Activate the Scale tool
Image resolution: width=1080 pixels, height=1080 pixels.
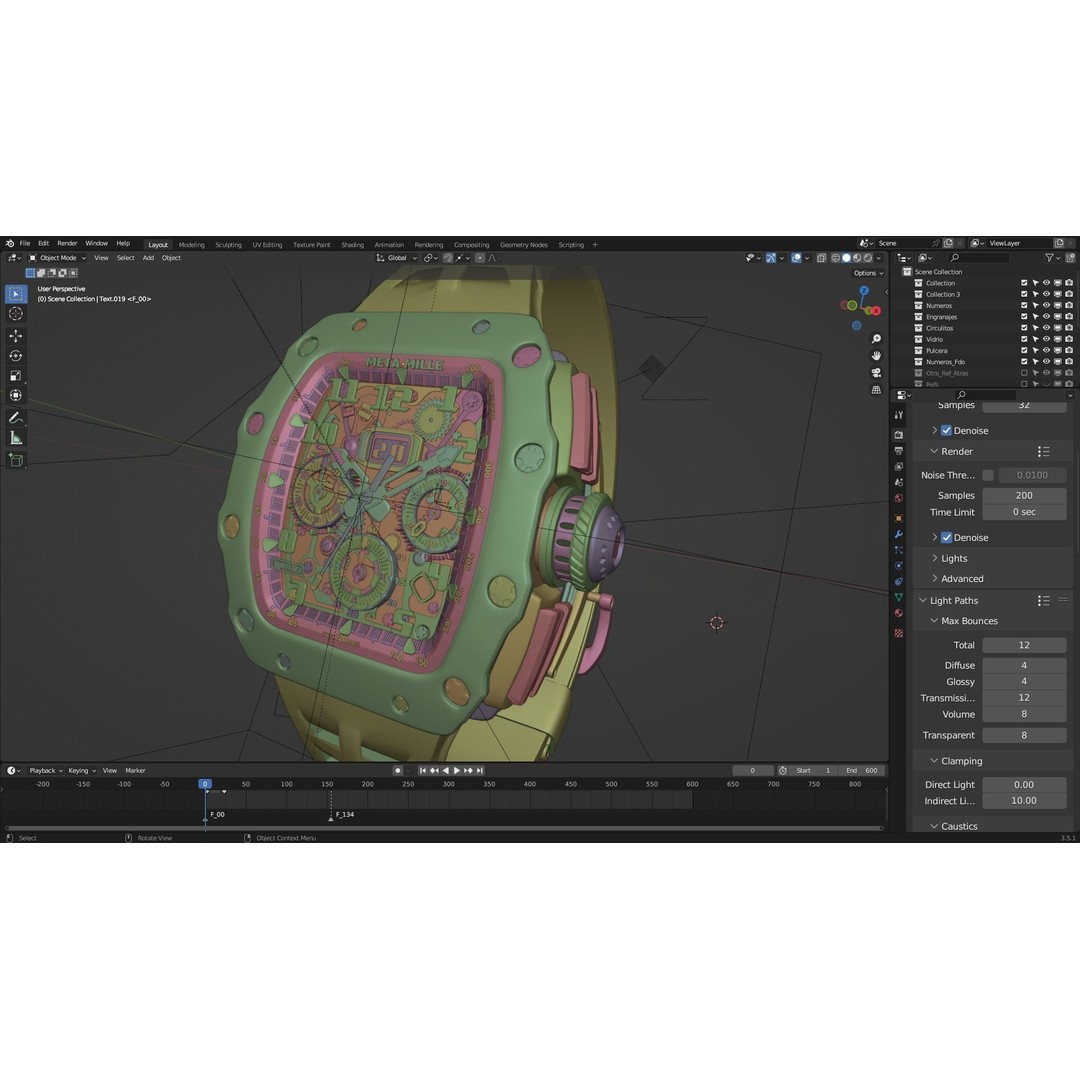pos(16,374)
